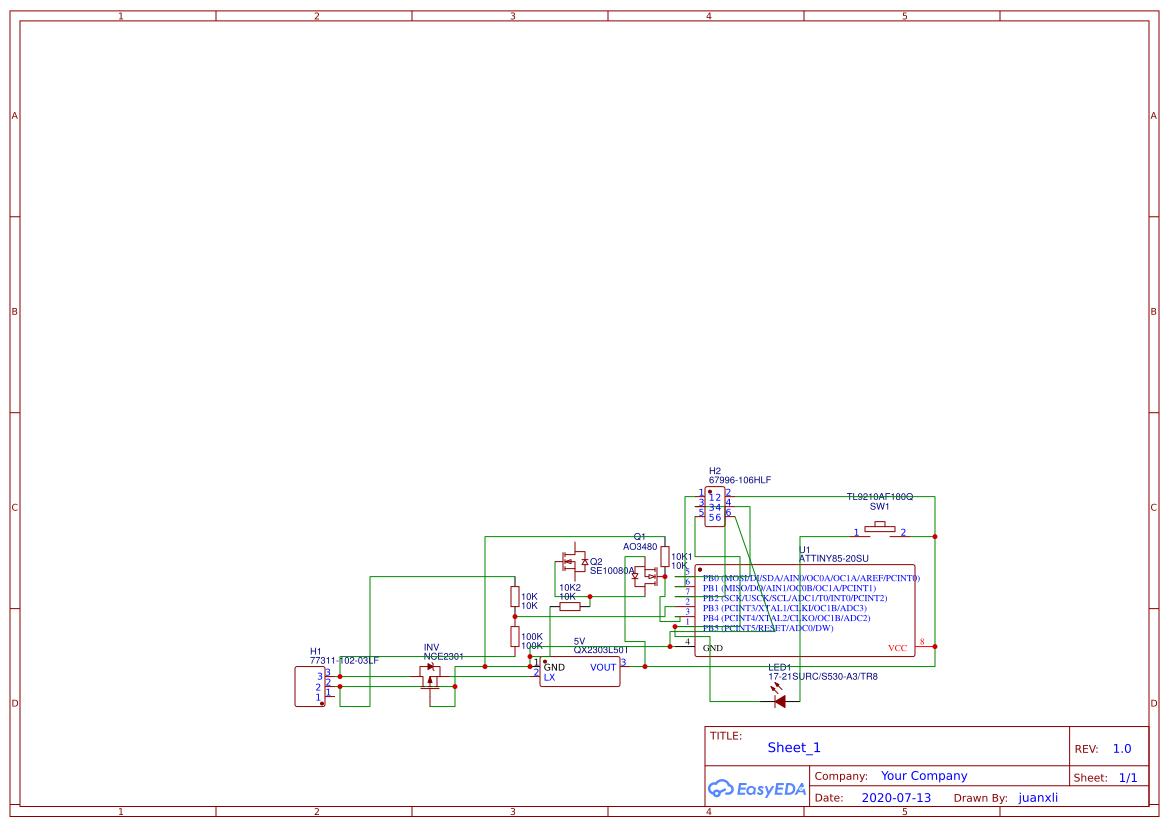Click the juanxli drawn-by name

1039,797
